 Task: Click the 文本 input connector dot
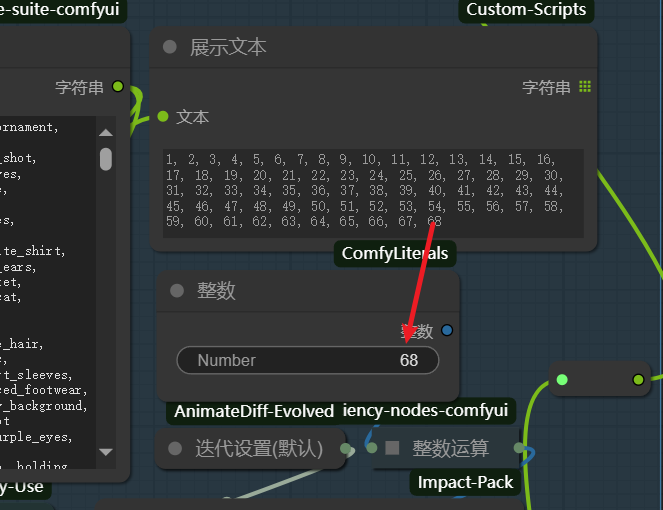click(163, 117)
